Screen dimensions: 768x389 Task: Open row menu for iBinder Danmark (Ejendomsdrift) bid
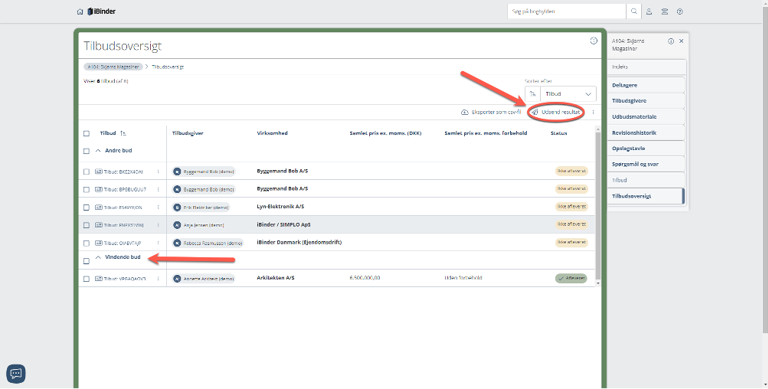158,243
